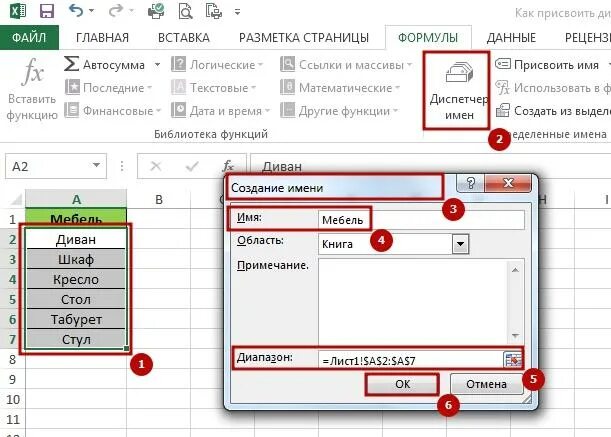This screenshot has height=437, width=611.
Task: Close the Создание имени dialog
Action: (508, 183)
